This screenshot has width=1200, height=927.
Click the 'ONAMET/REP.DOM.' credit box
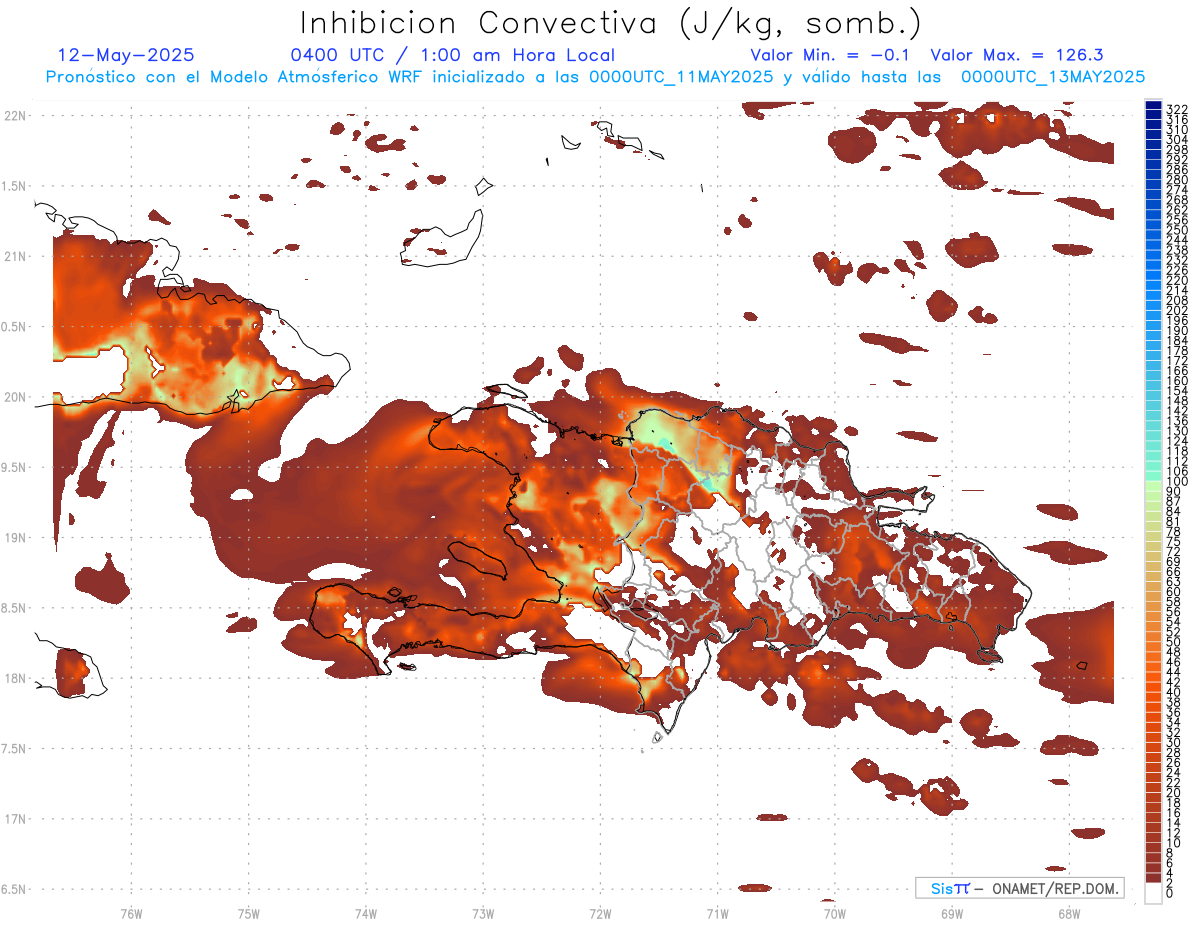click(x=1019, y=888)
